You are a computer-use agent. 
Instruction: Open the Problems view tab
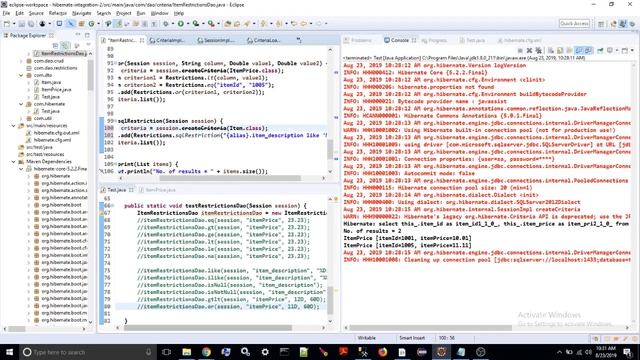coord(358,40)
